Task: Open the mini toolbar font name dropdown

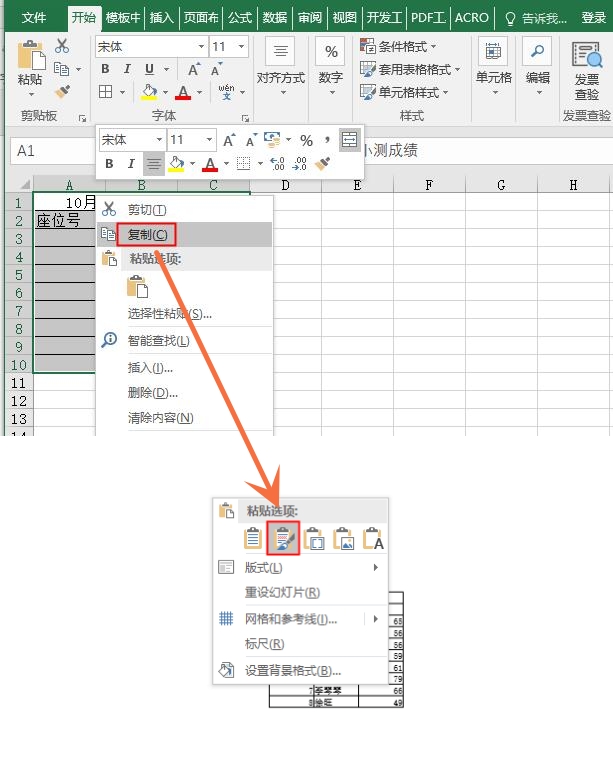Action: click(159, 140)
